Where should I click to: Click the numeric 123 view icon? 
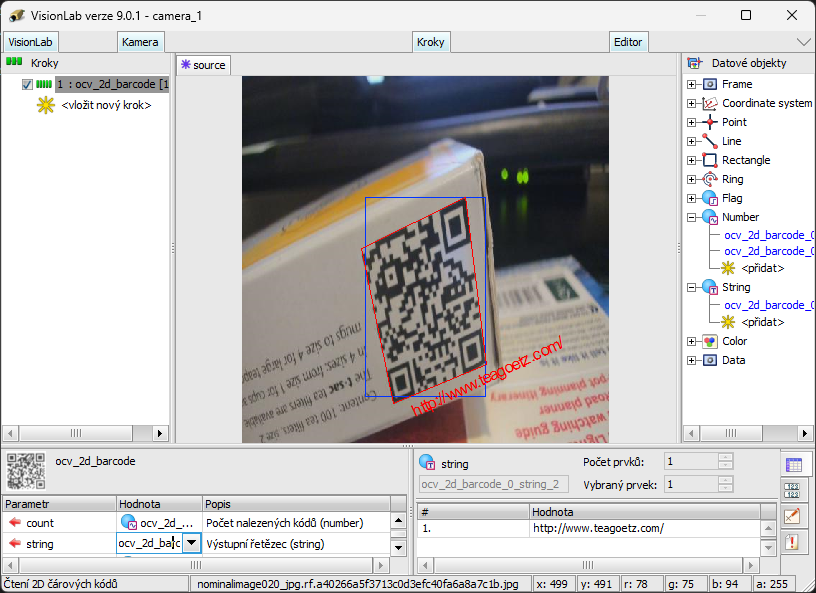[x=792, y=490]
